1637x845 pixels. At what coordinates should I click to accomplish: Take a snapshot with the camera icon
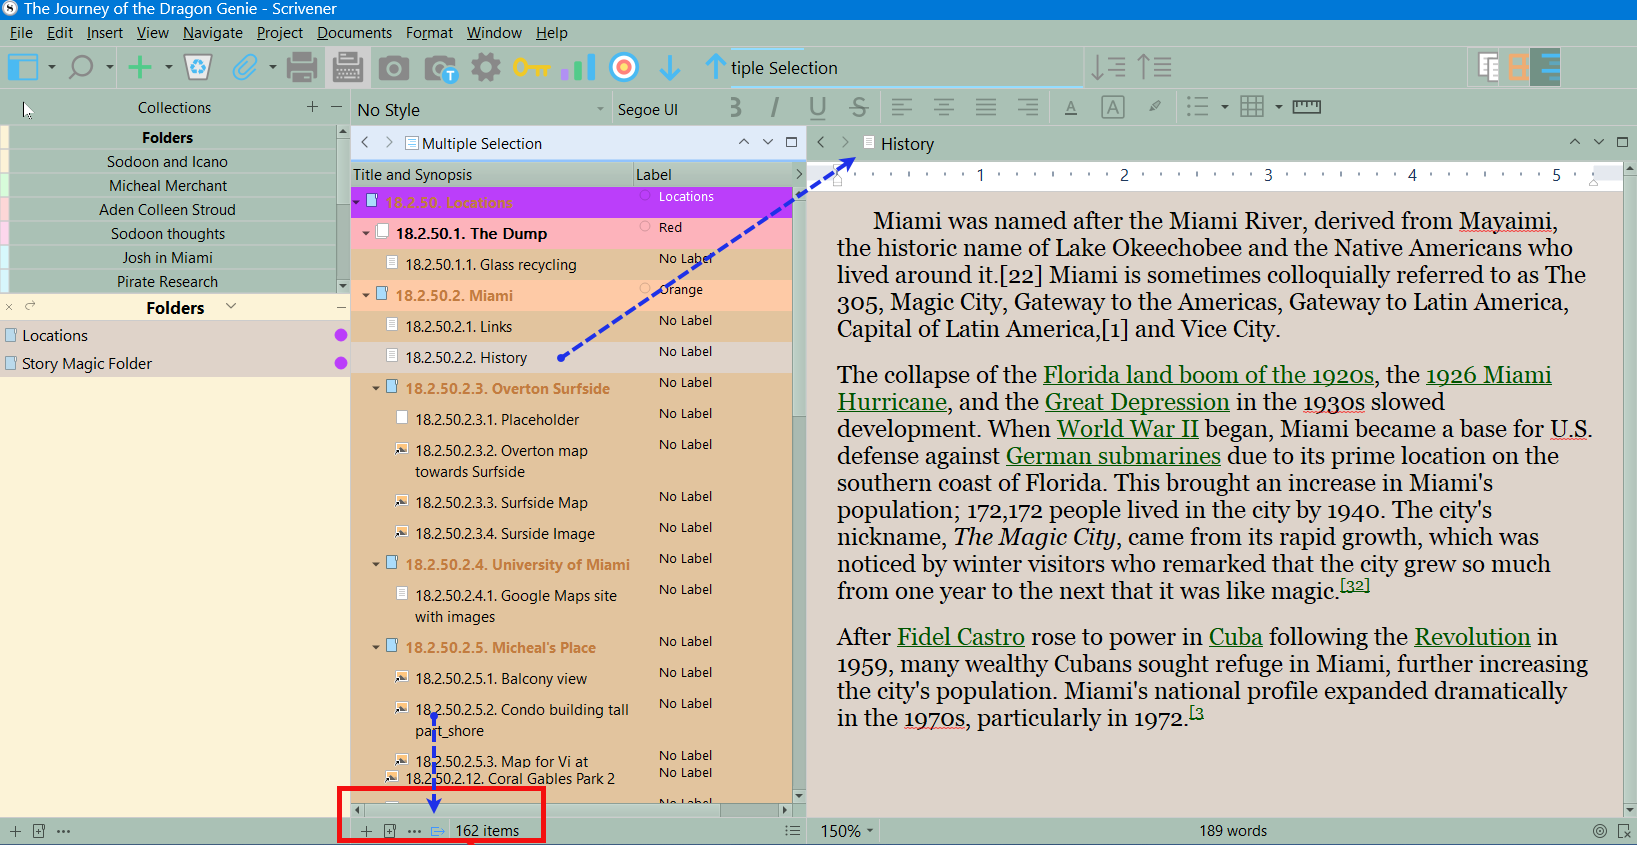393,68
